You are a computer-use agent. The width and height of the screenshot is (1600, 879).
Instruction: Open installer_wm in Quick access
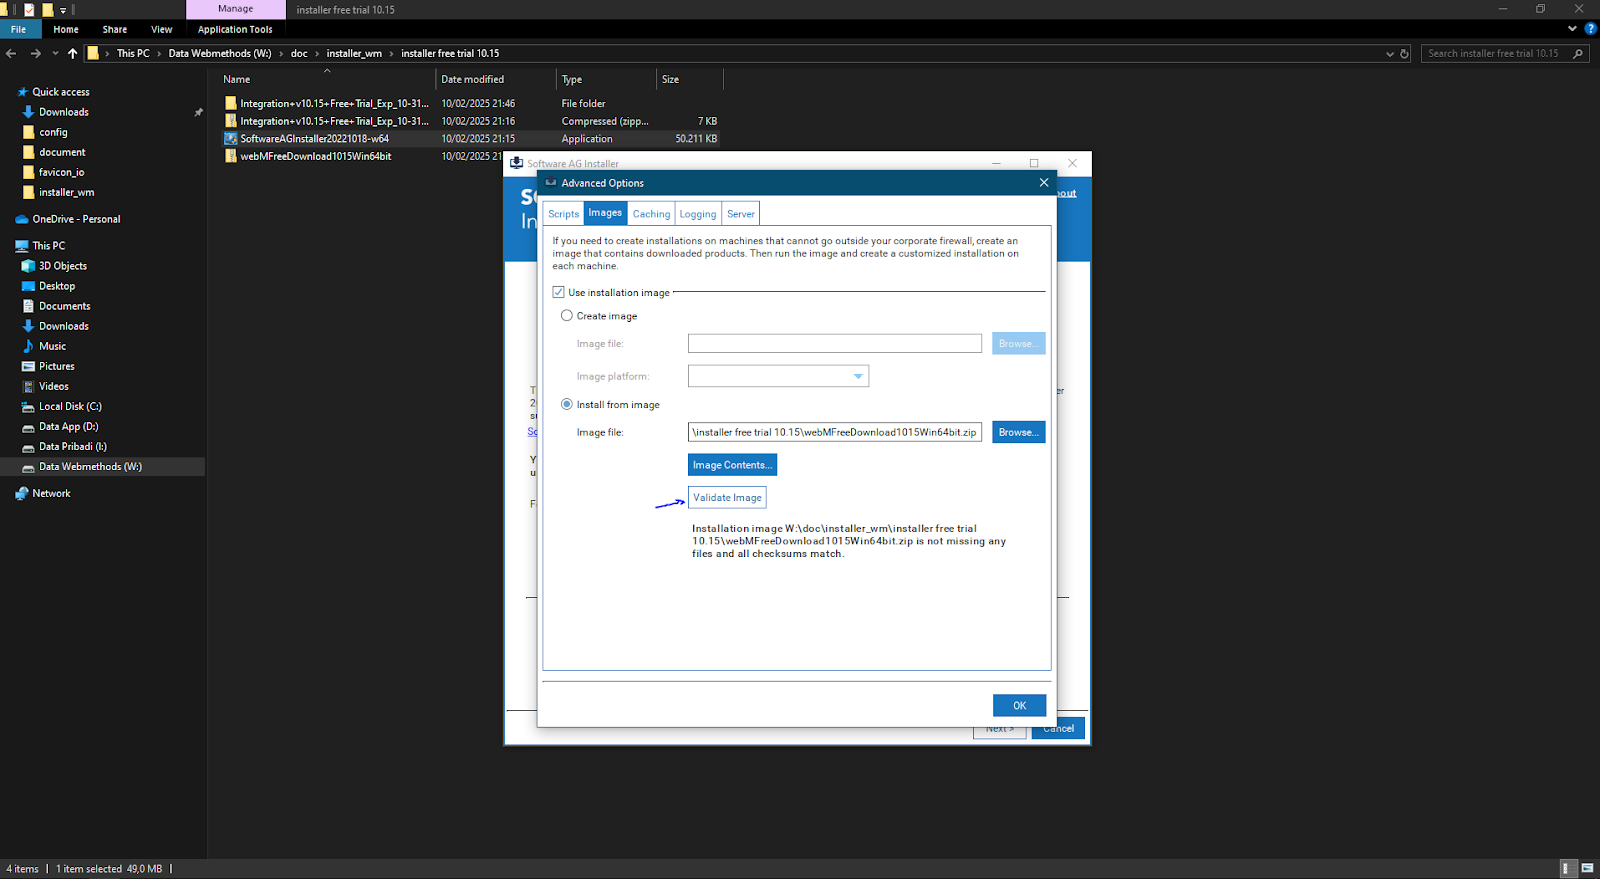point(66,192)
